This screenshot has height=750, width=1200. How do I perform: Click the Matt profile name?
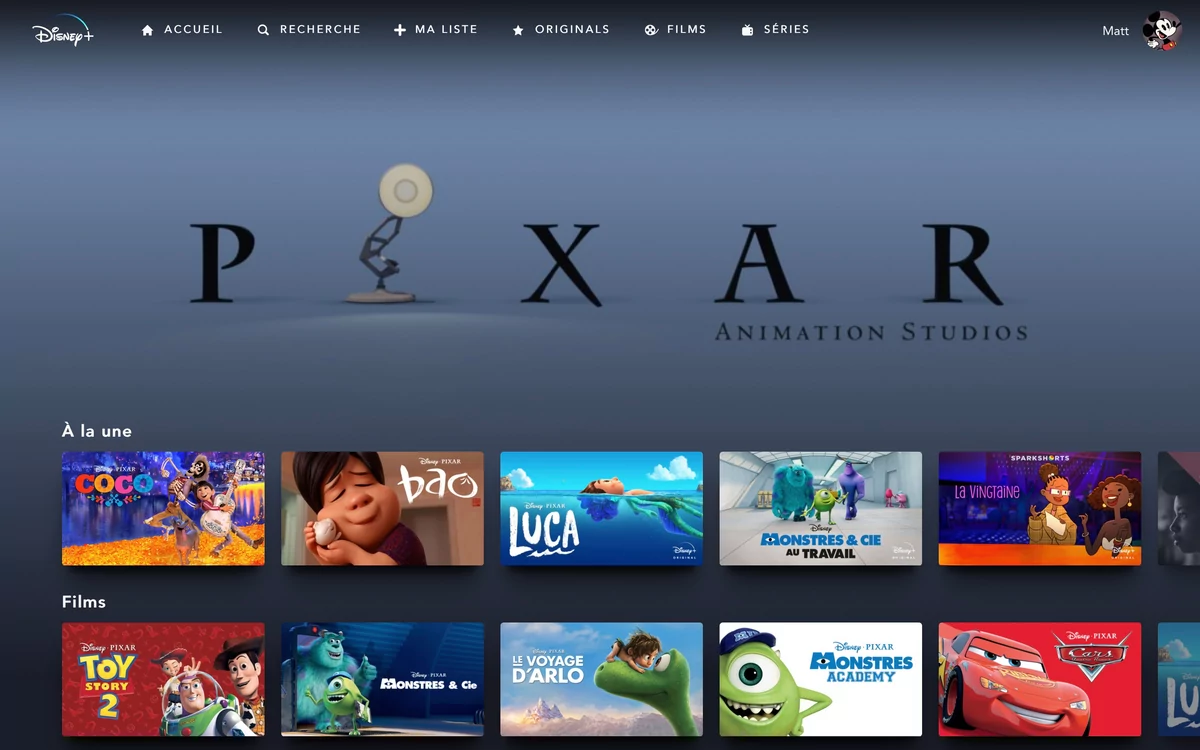(x=1115, y=31)
